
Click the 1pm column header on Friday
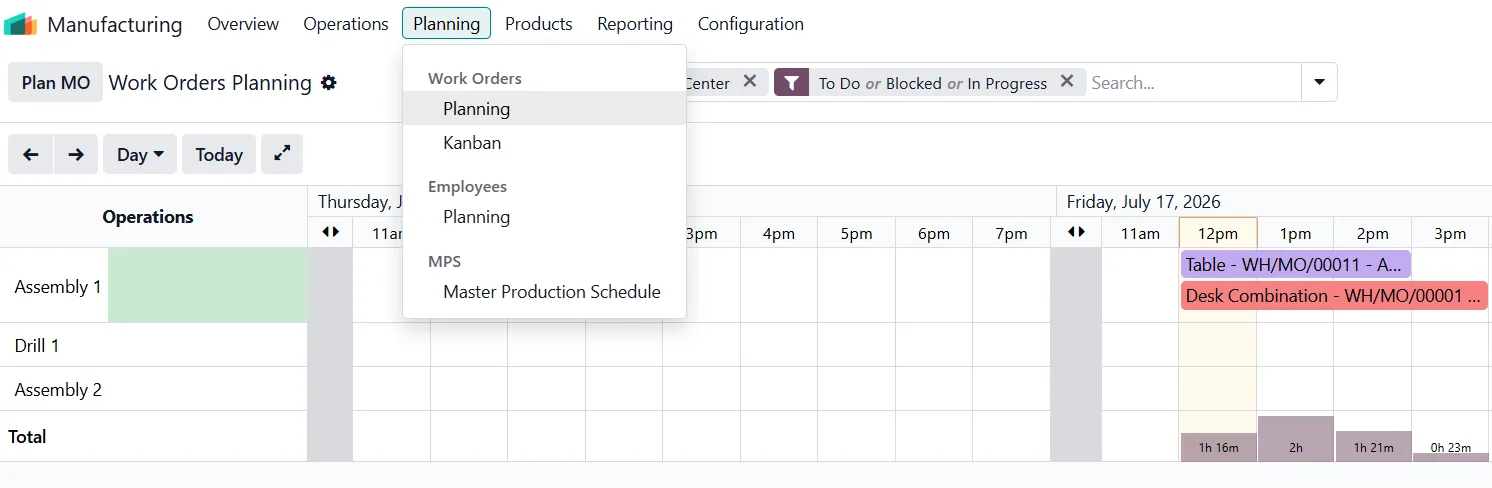tap(1295, 233)
